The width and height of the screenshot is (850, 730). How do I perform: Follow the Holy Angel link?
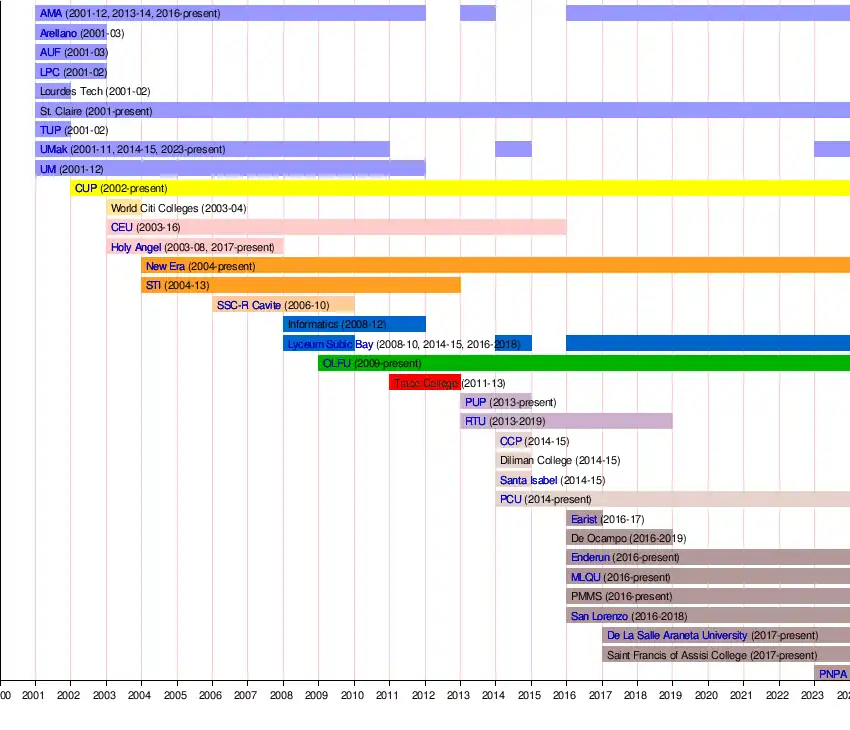[136, 247]
